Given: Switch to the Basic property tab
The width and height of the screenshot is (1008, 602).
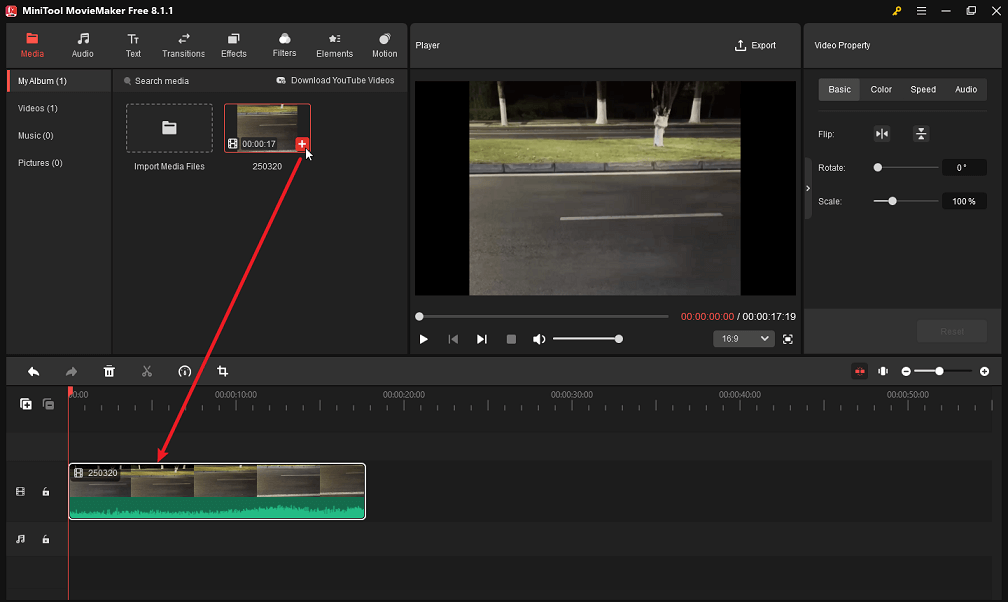Looking at the screenshot, I should tap(839, 89).
